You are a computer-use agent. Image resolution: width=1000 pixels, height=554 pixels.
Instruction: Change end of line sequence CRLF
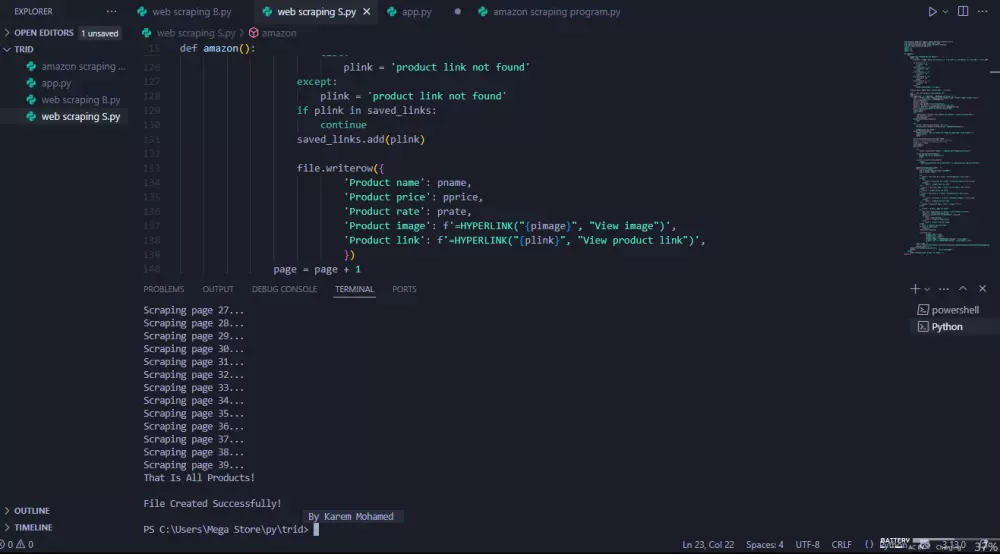tap(841, 544)
